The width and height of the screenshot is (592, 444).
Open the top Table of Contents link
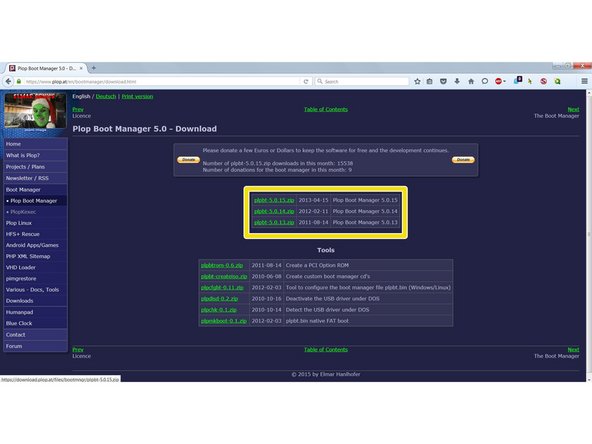326,109
